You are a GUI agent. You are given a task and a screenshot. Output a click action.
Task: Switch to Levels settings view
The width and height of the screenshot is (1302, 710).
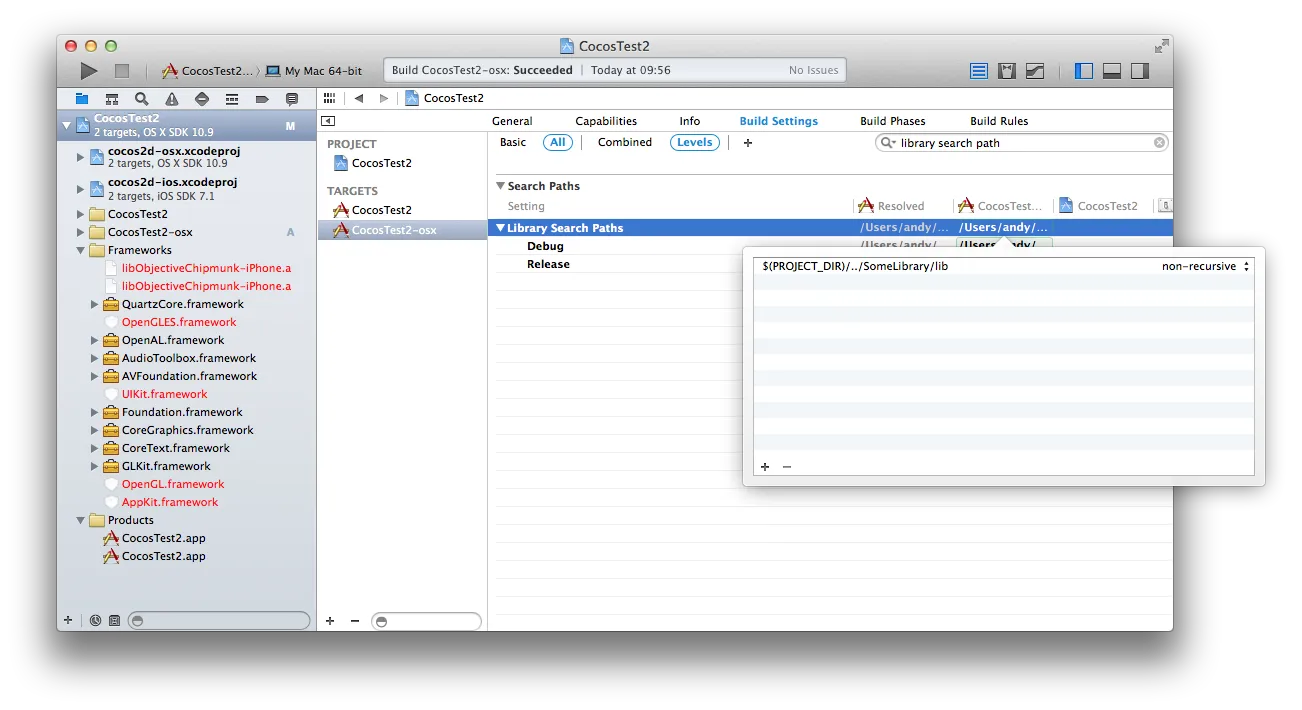[x=695, y=142]
